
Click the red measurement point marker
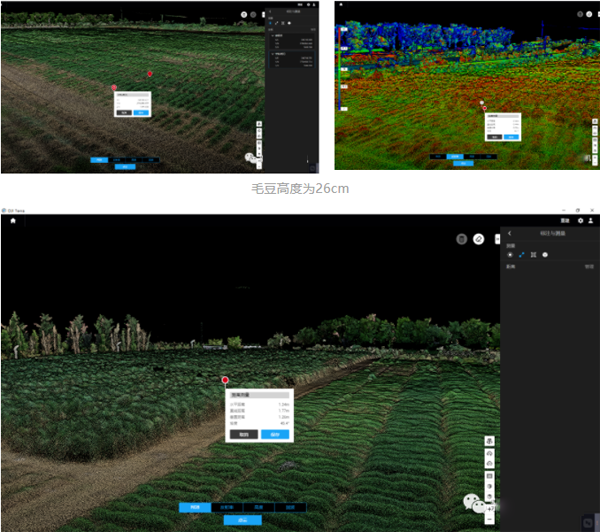[225, 381]
